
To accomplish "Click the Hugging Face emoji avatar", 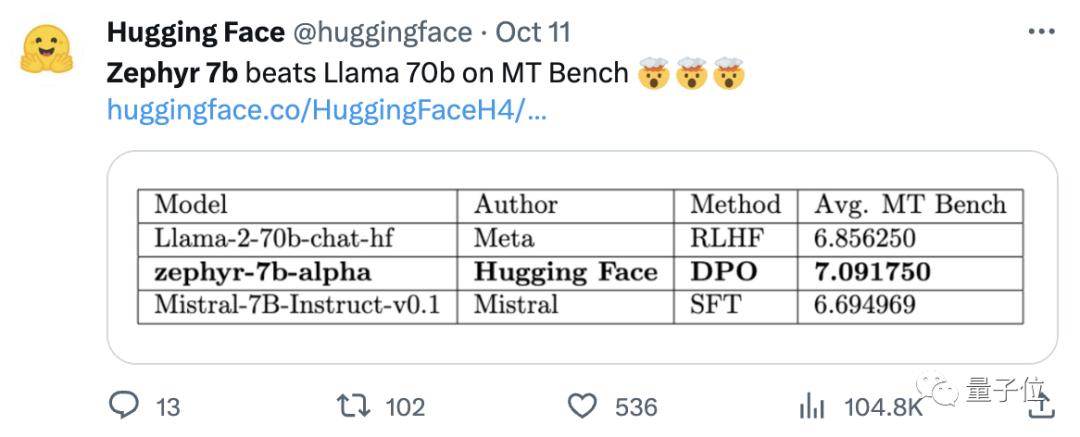I will pyautogui.click(x=47, y=50).
